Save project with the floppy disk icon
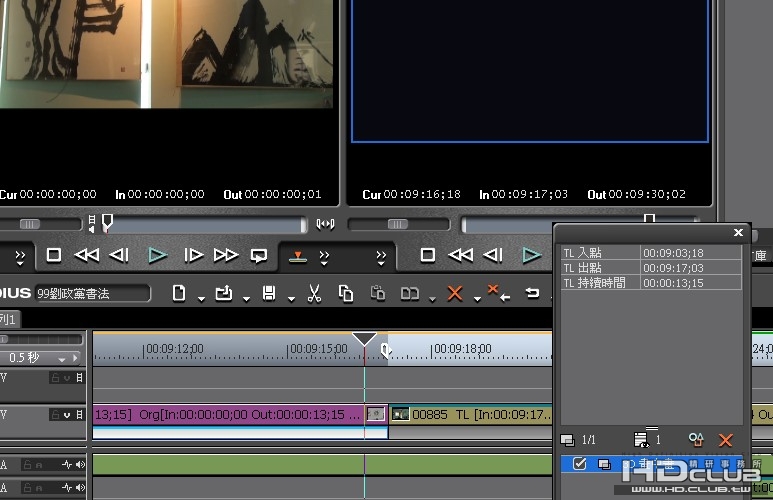 269,293
